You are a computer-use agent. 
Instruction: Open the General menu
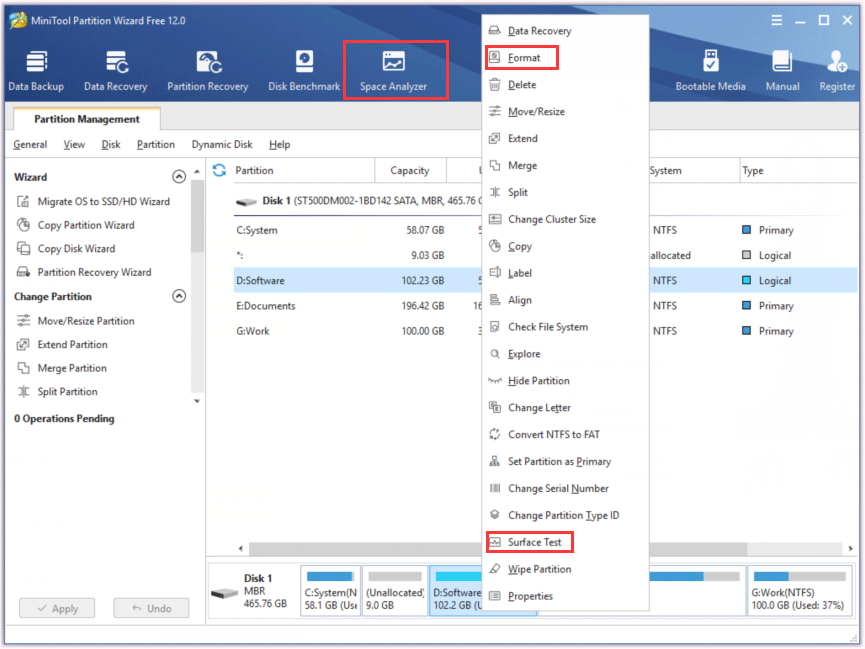point(30,144)
